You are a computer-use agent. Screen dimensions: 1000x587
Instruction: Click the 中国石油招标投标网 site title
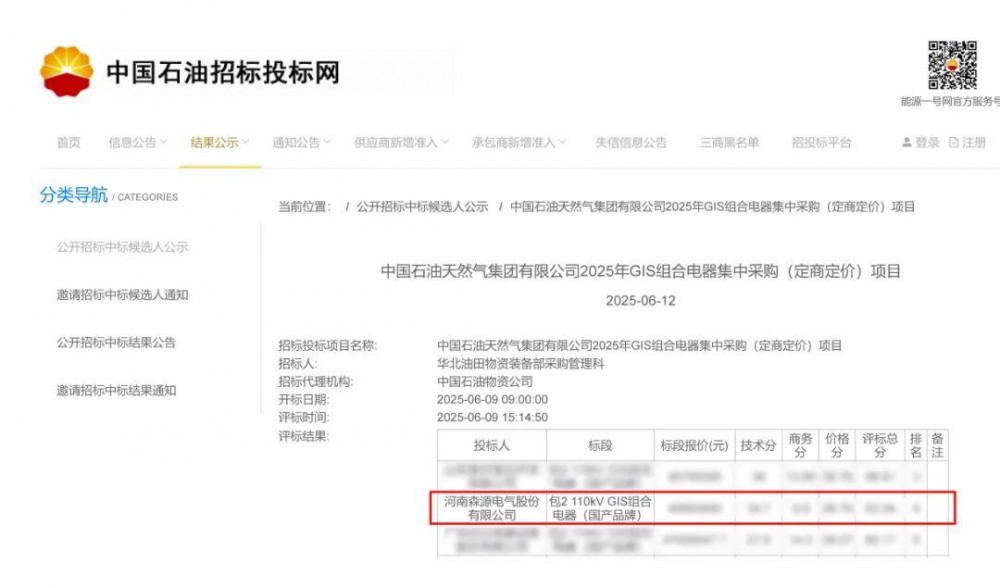(x=223, y=72)
